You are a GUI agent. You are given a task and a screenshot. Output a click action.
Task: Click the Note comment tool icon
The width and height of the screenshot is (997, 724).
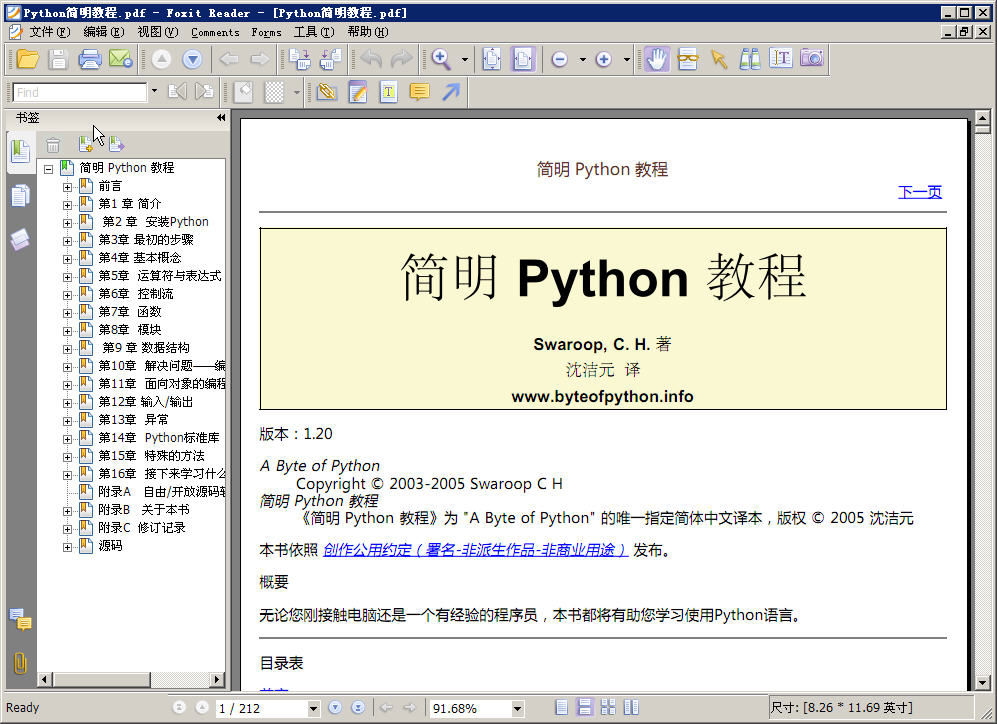(419, 92)
